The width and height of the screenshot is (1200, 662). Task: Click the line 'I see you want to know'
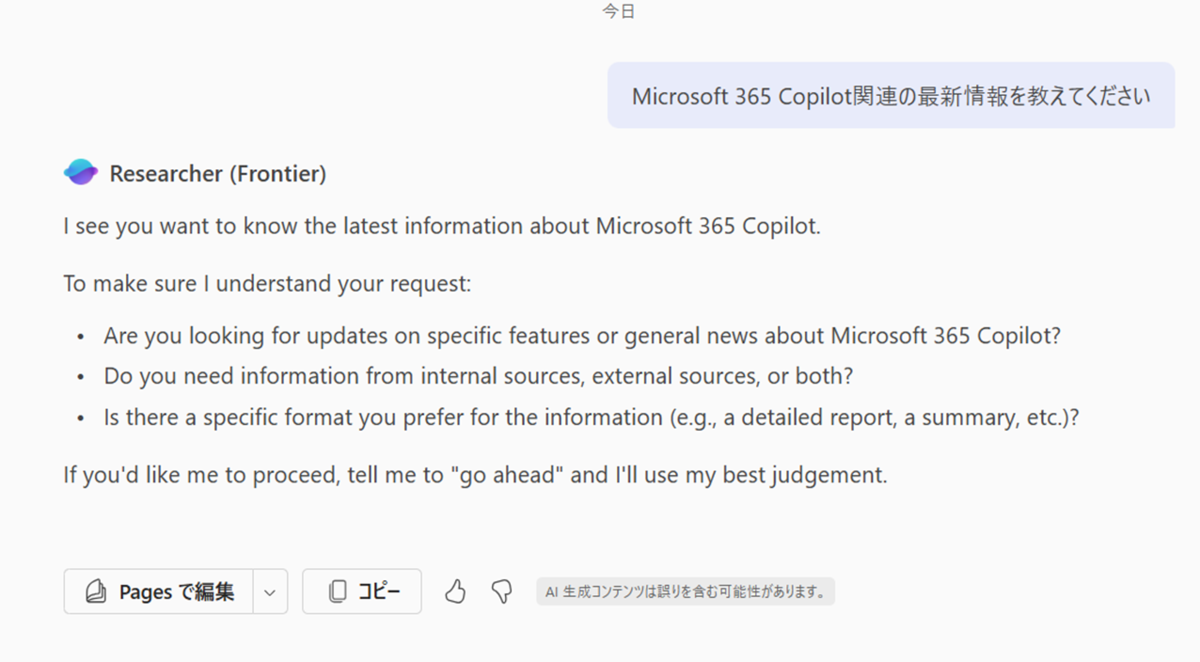(x=442, y=226)
